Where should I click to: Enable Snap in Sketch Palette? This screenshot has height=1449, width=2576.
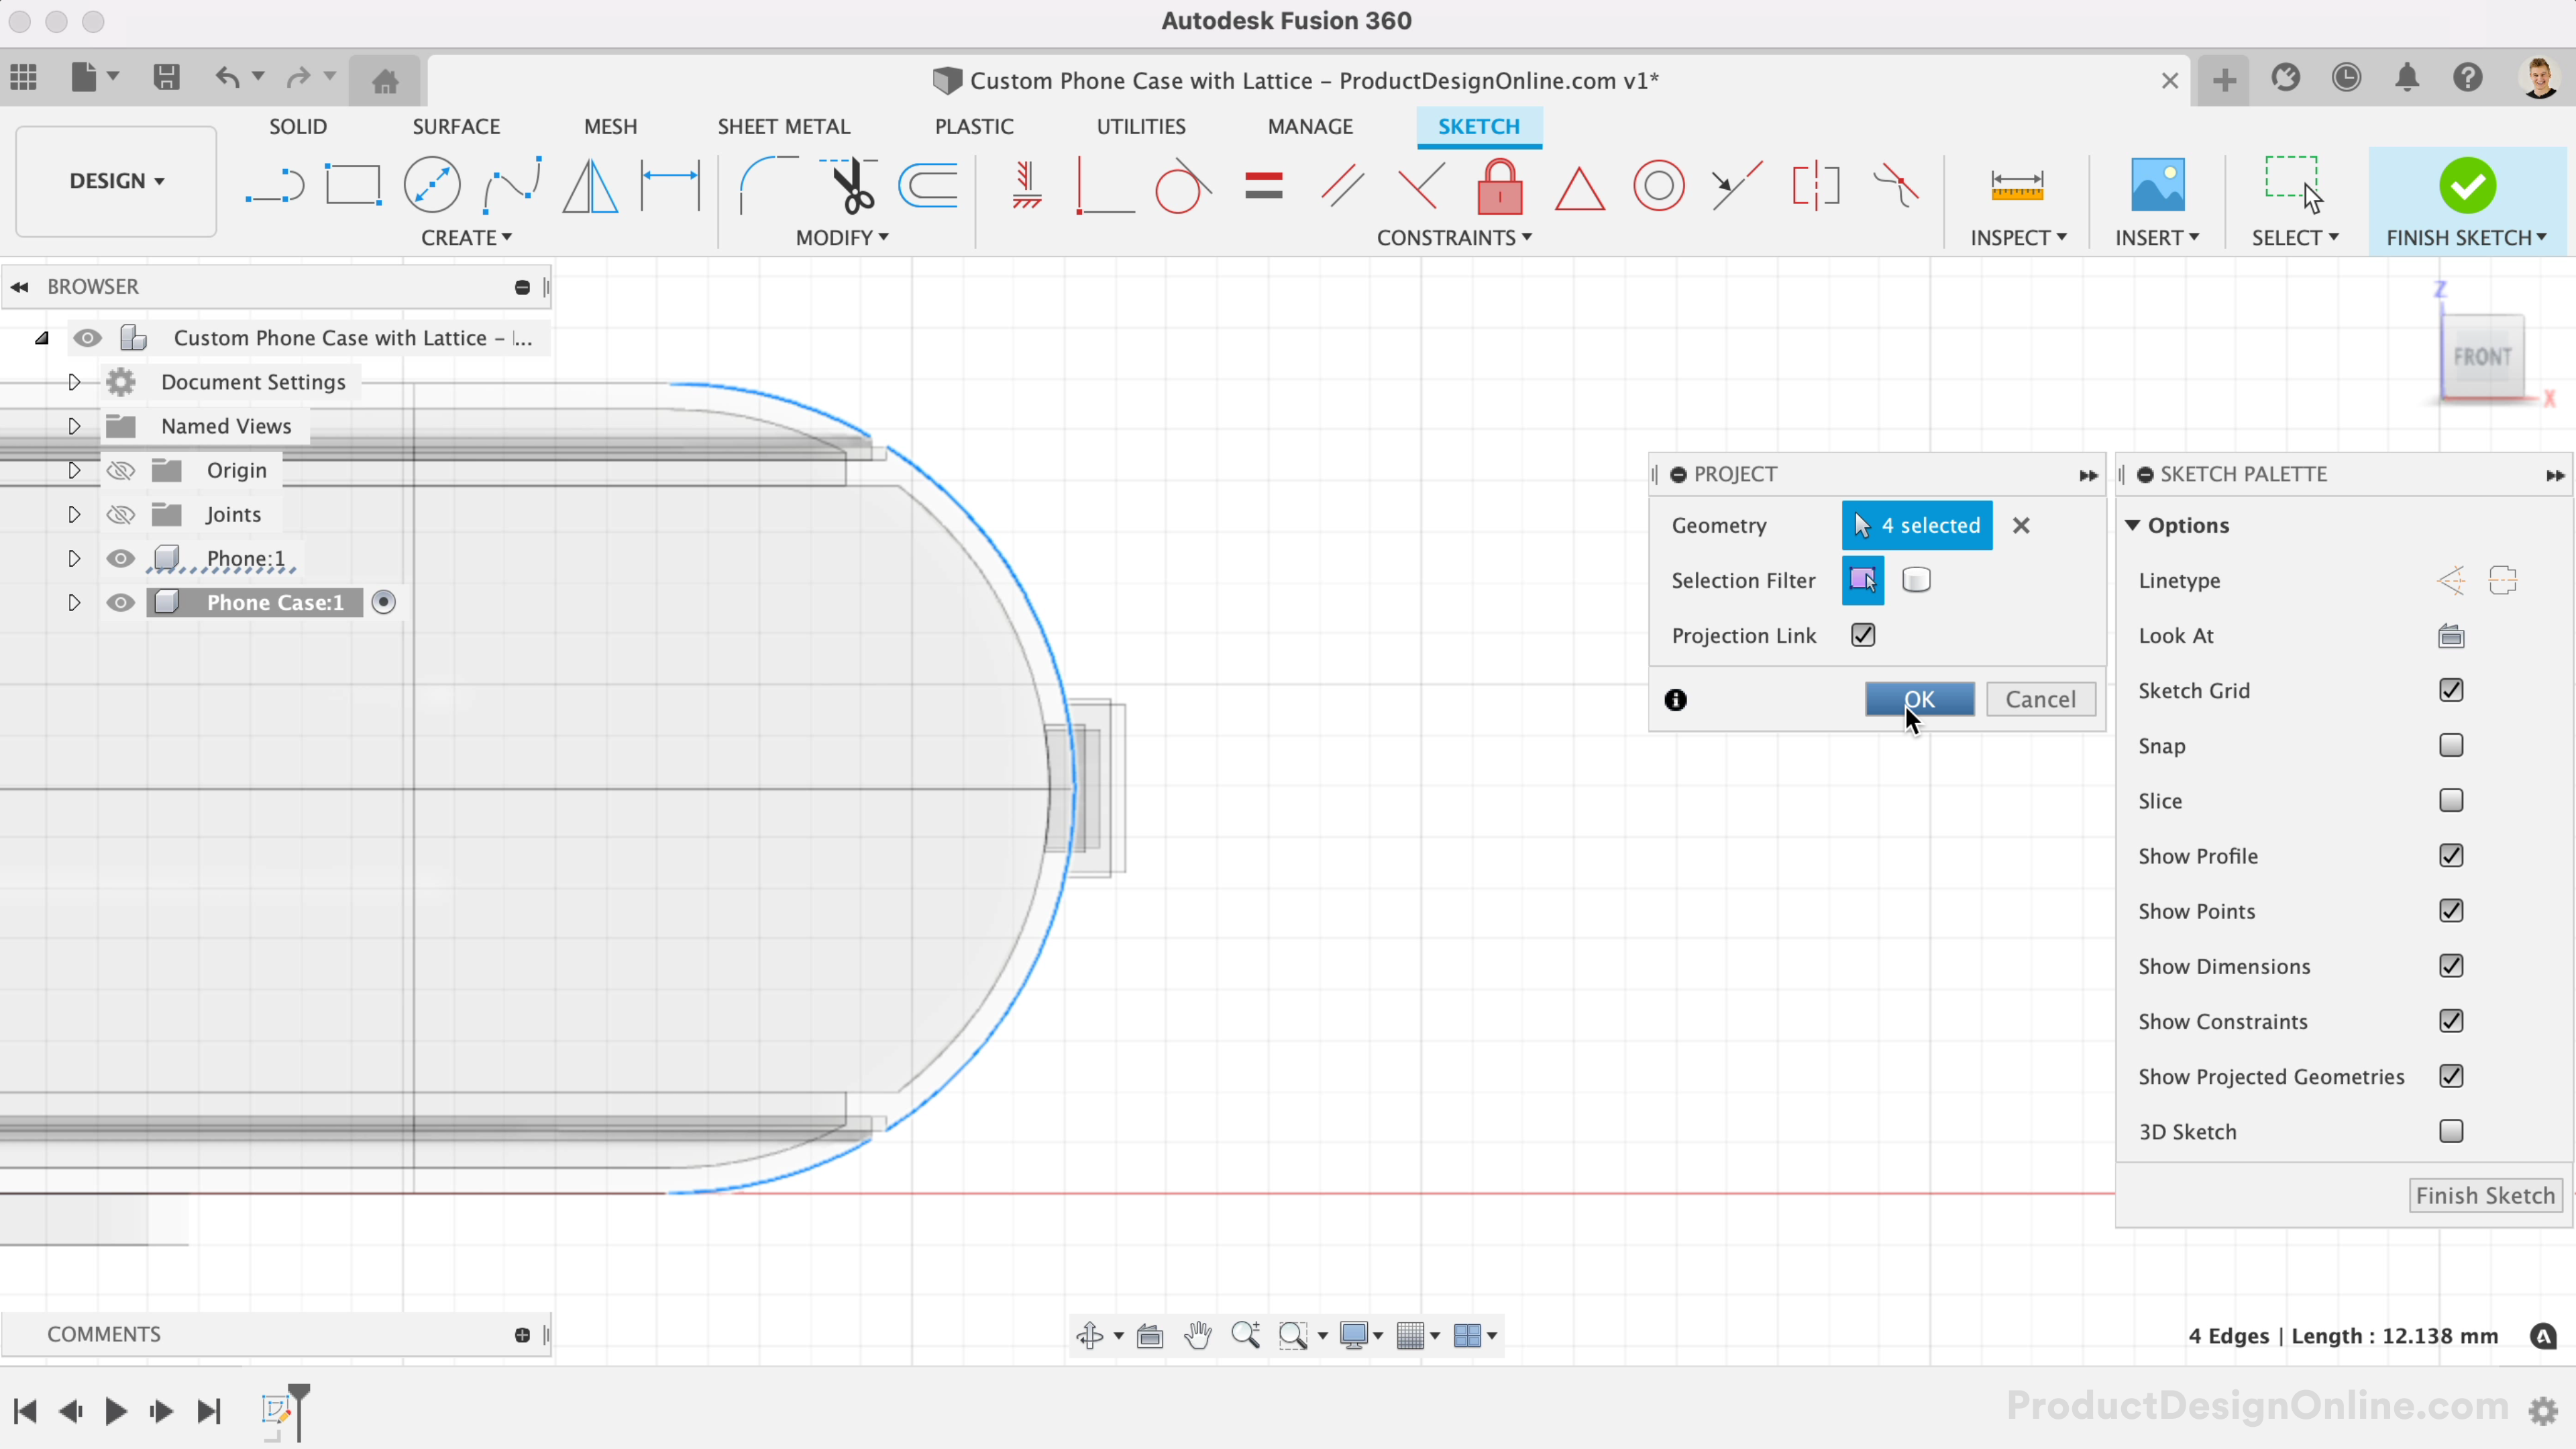tap(2451, 743)
